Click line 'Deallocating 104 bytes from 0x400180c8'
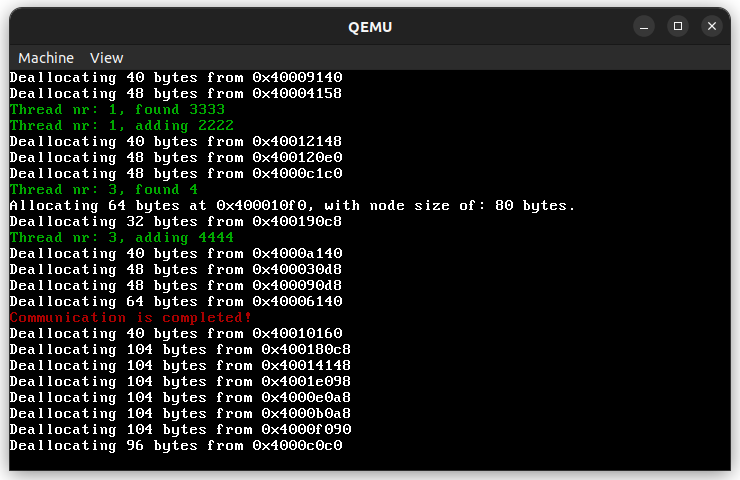 [x=180, y=350]
